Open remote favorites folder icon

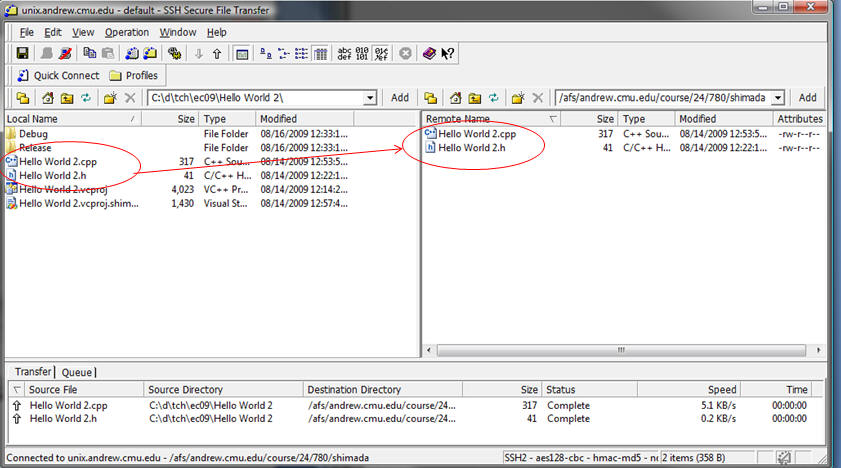click(430, 98)
